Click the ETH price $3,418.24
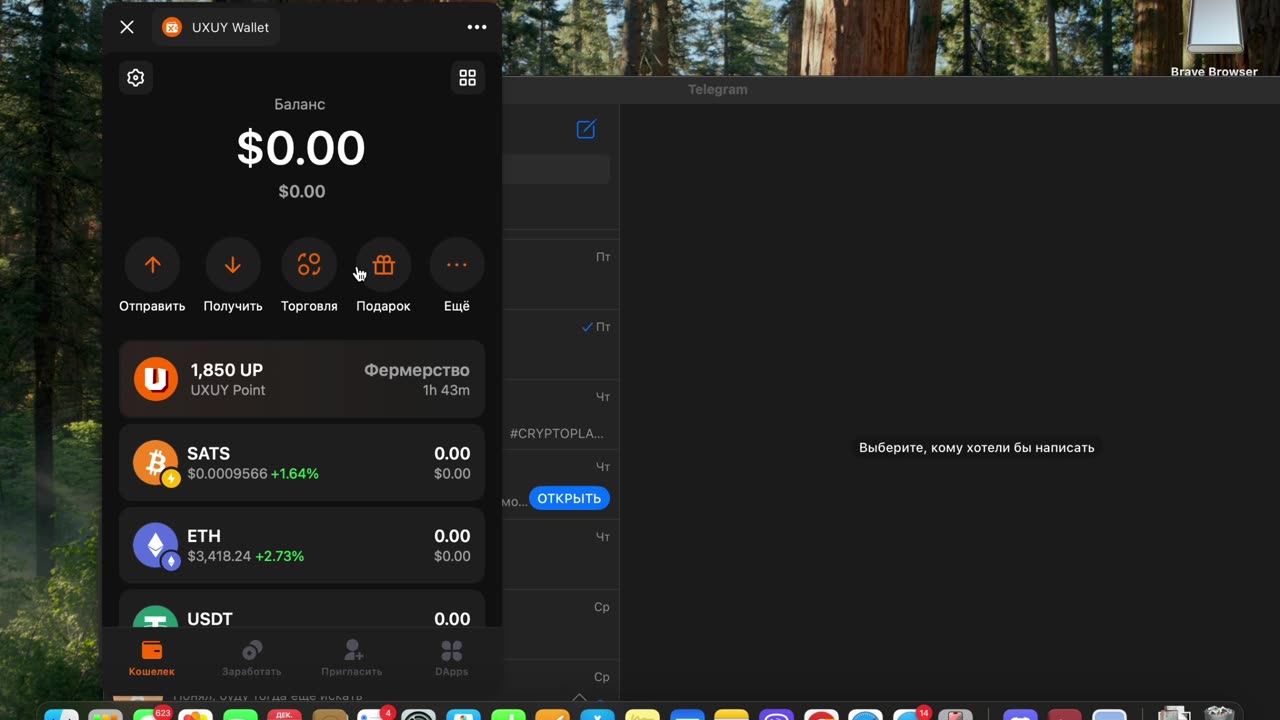The image size is (1280, 720). coord(219,556)
